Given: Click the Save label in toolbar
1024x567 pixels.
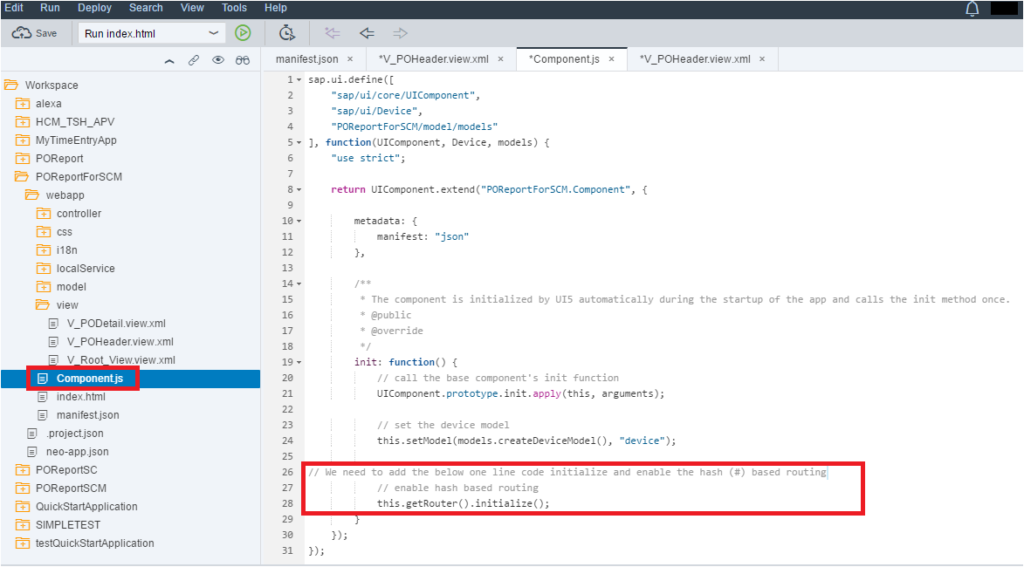Looking at the screenshot, I should (x=46, y=33).
